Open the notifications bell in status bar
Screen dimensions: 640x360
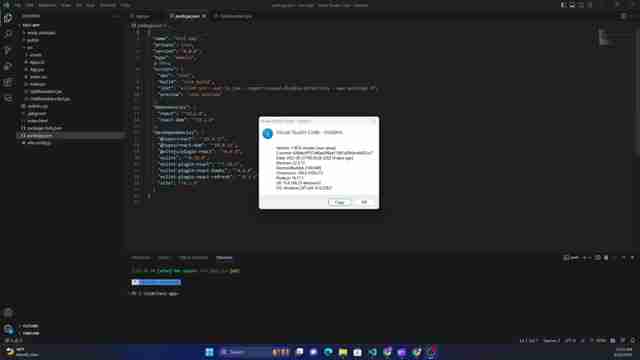(633, 340)
